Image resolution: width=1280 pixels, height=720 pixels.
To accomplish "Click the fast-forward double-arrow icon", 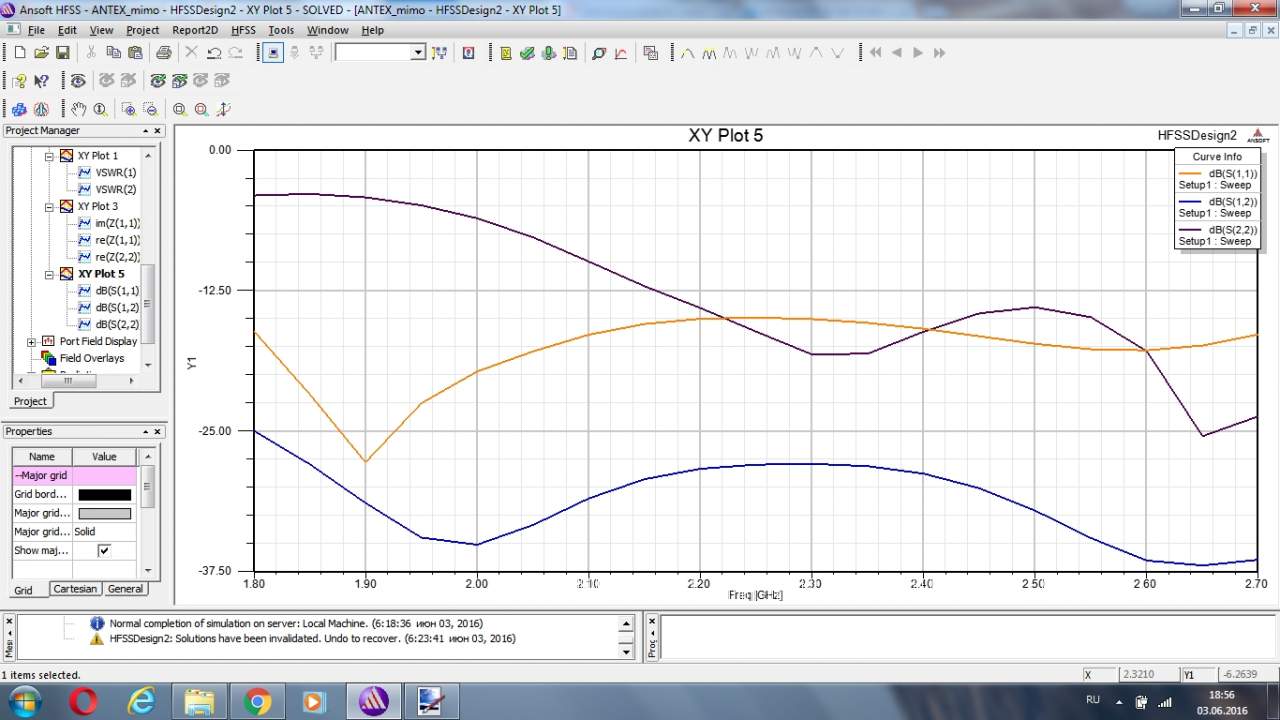I will (939, 53).
